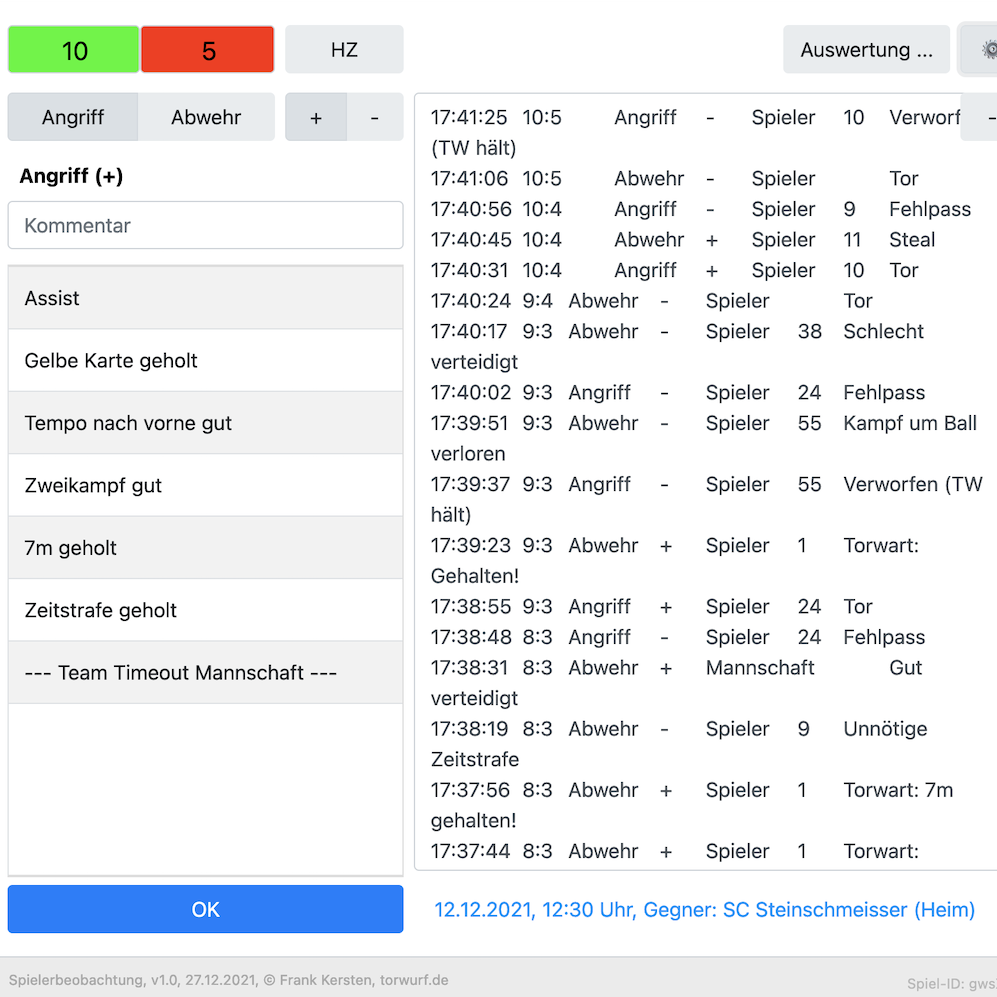Screen dimensions: 997x997
Task: Choose Gelbe Karte geholt action
Action: pyautogui.click(x=205, y=360)
